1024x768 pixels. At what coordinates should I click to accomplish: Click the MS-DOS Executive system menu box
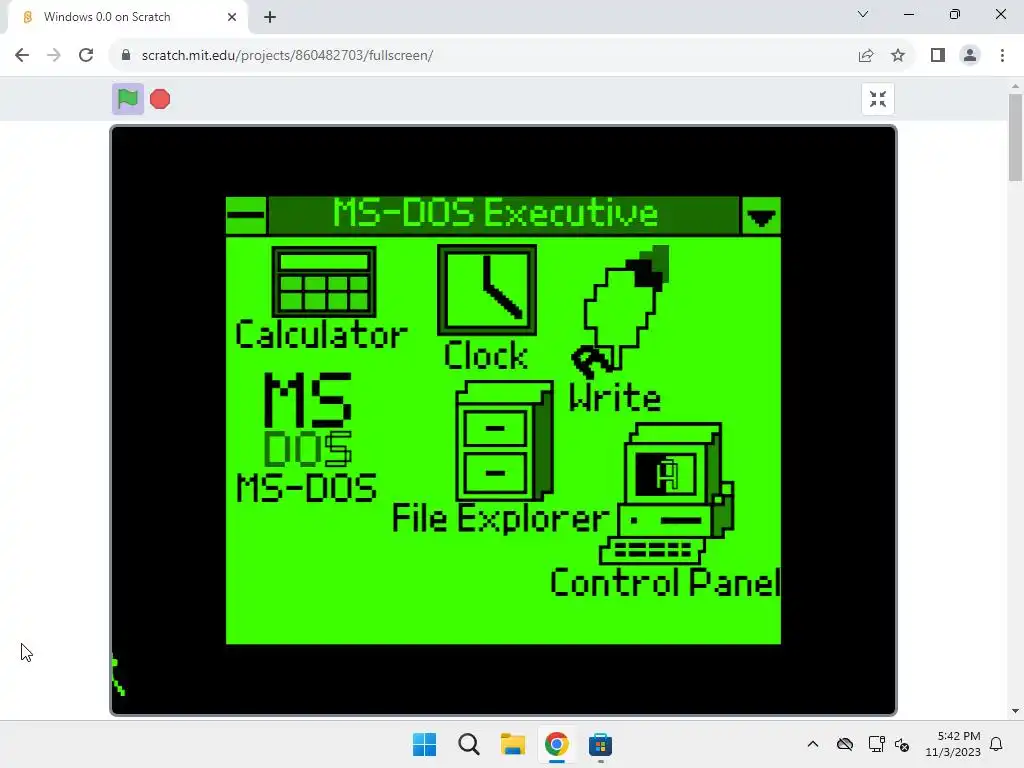click(246, 216)
